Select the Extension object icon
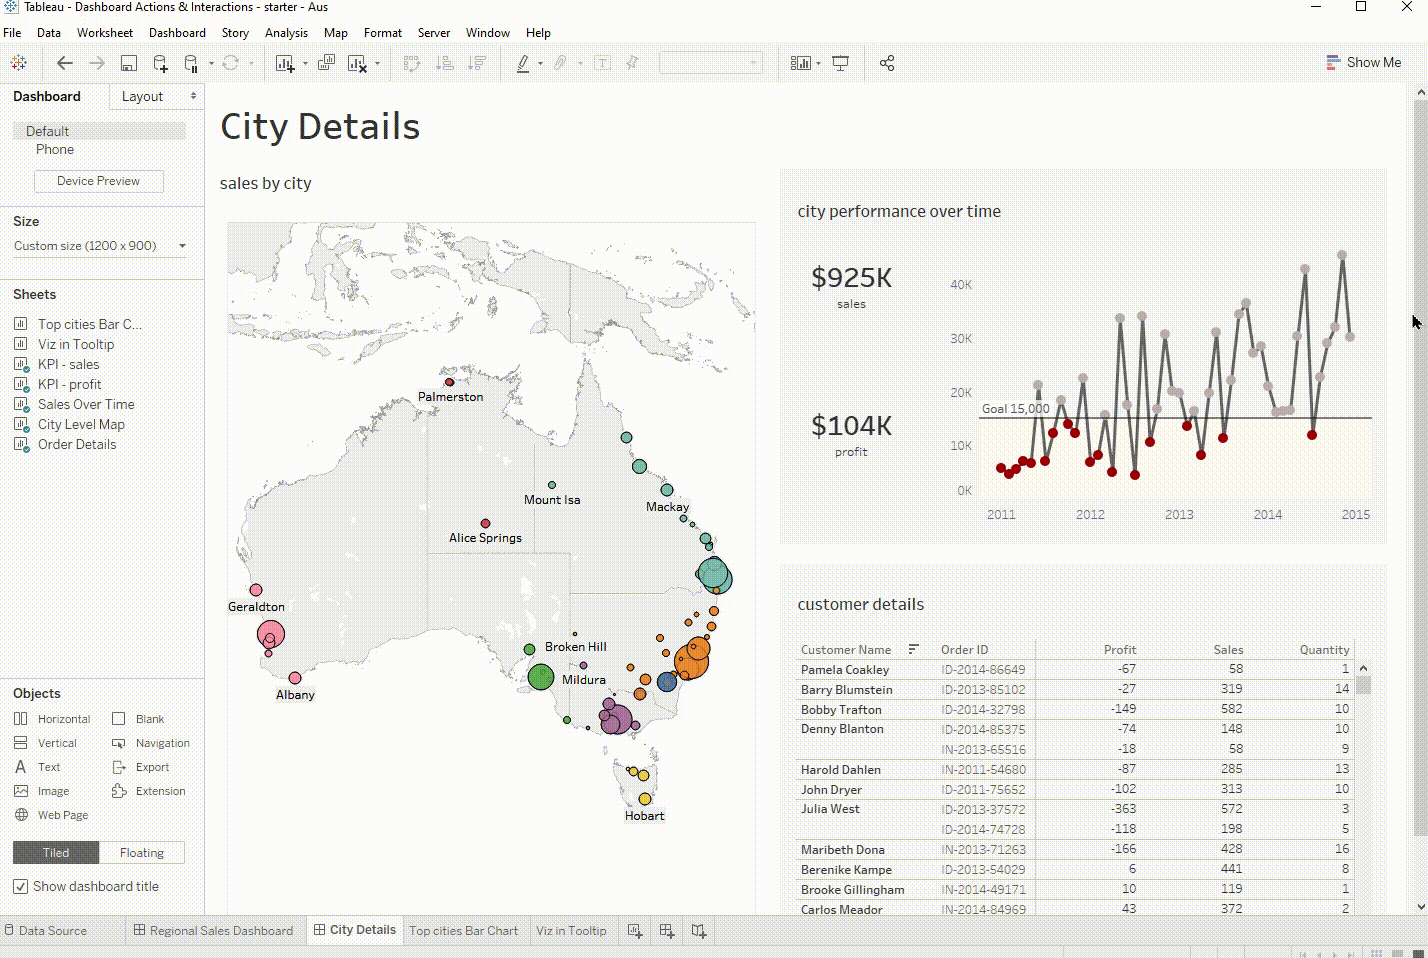 point(119,791)
